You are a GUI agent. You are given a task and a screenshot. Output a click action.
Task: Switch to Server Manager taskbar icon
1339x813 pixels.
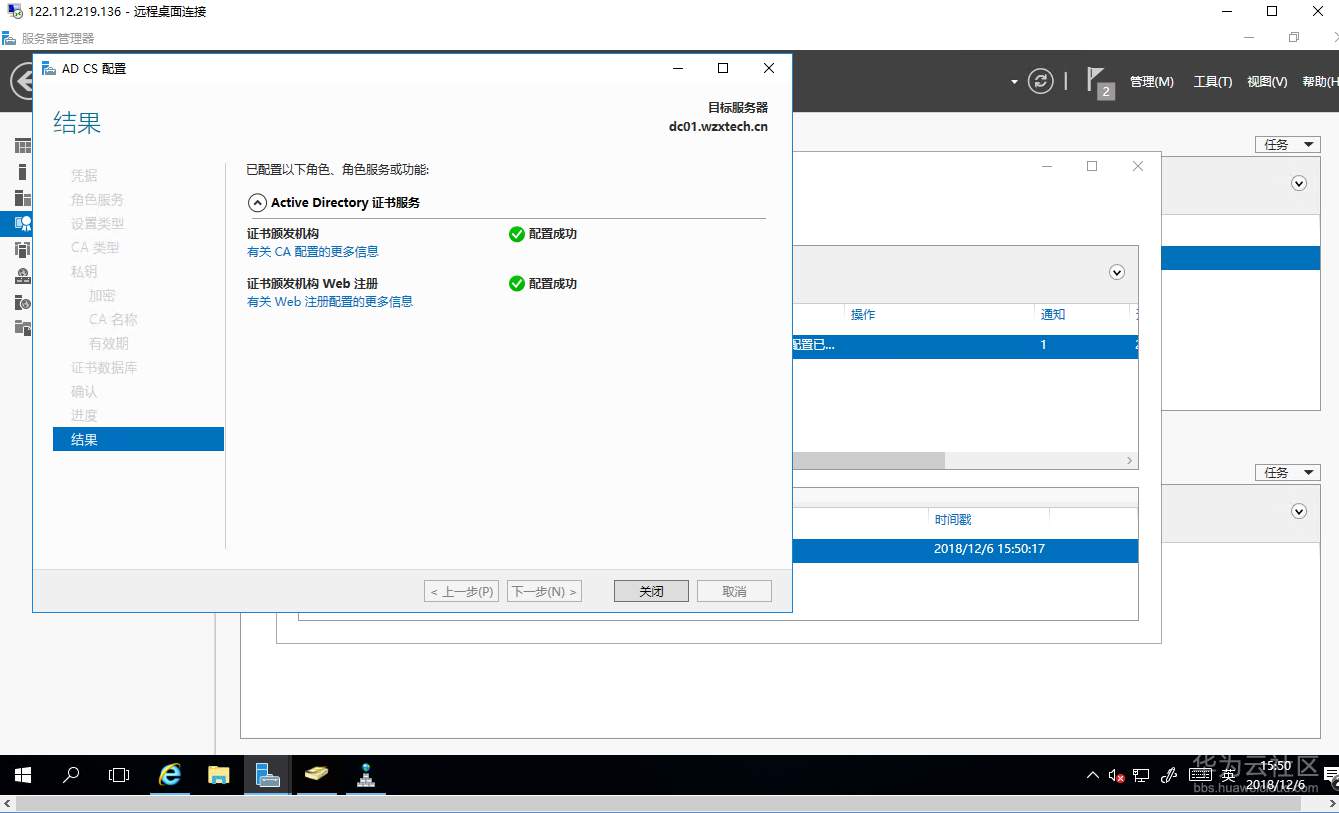(267, 775)
